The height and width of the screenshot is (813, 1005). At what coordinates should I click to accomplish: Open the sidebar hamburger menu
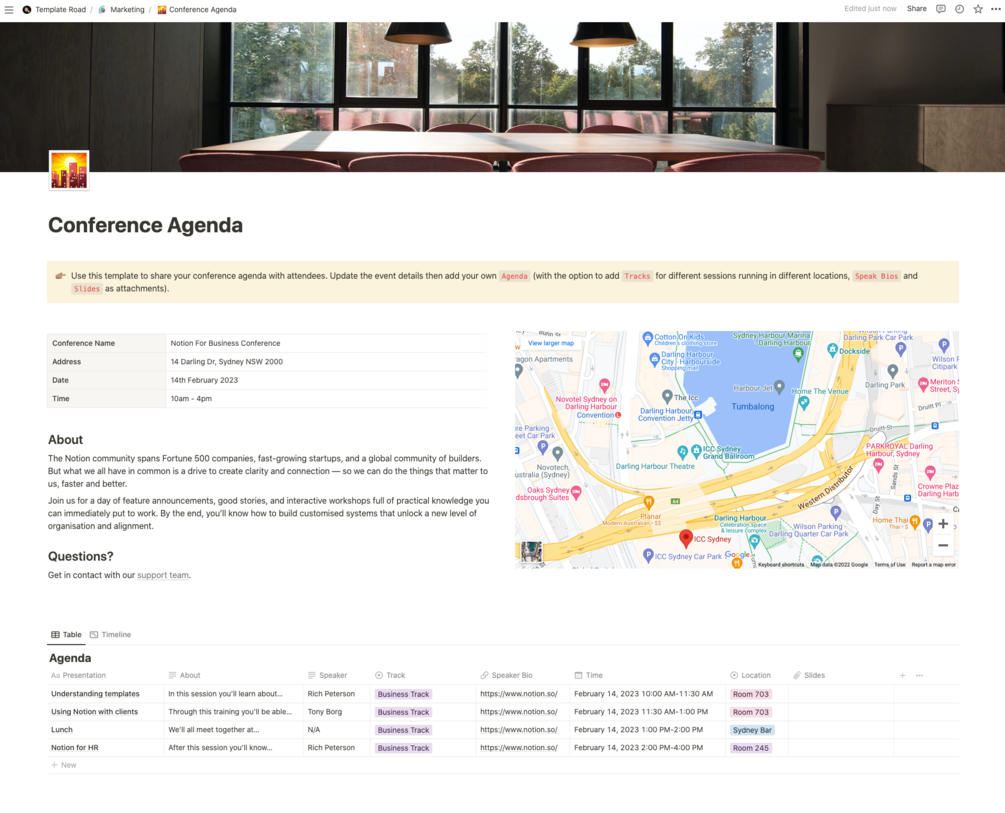pos(9,10)
